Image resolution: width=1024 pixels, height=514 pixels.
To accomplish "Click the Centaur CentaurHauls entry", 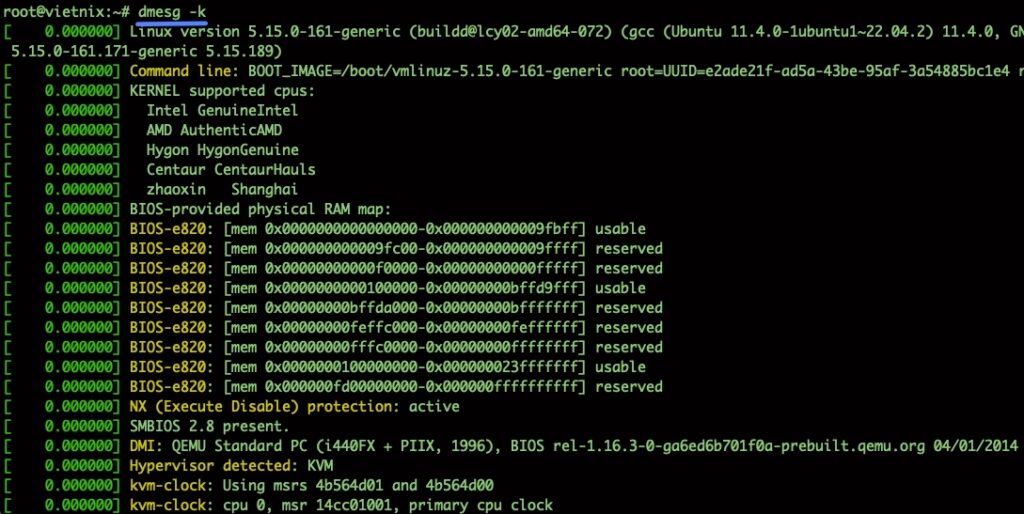I will (x=230, y=170).
